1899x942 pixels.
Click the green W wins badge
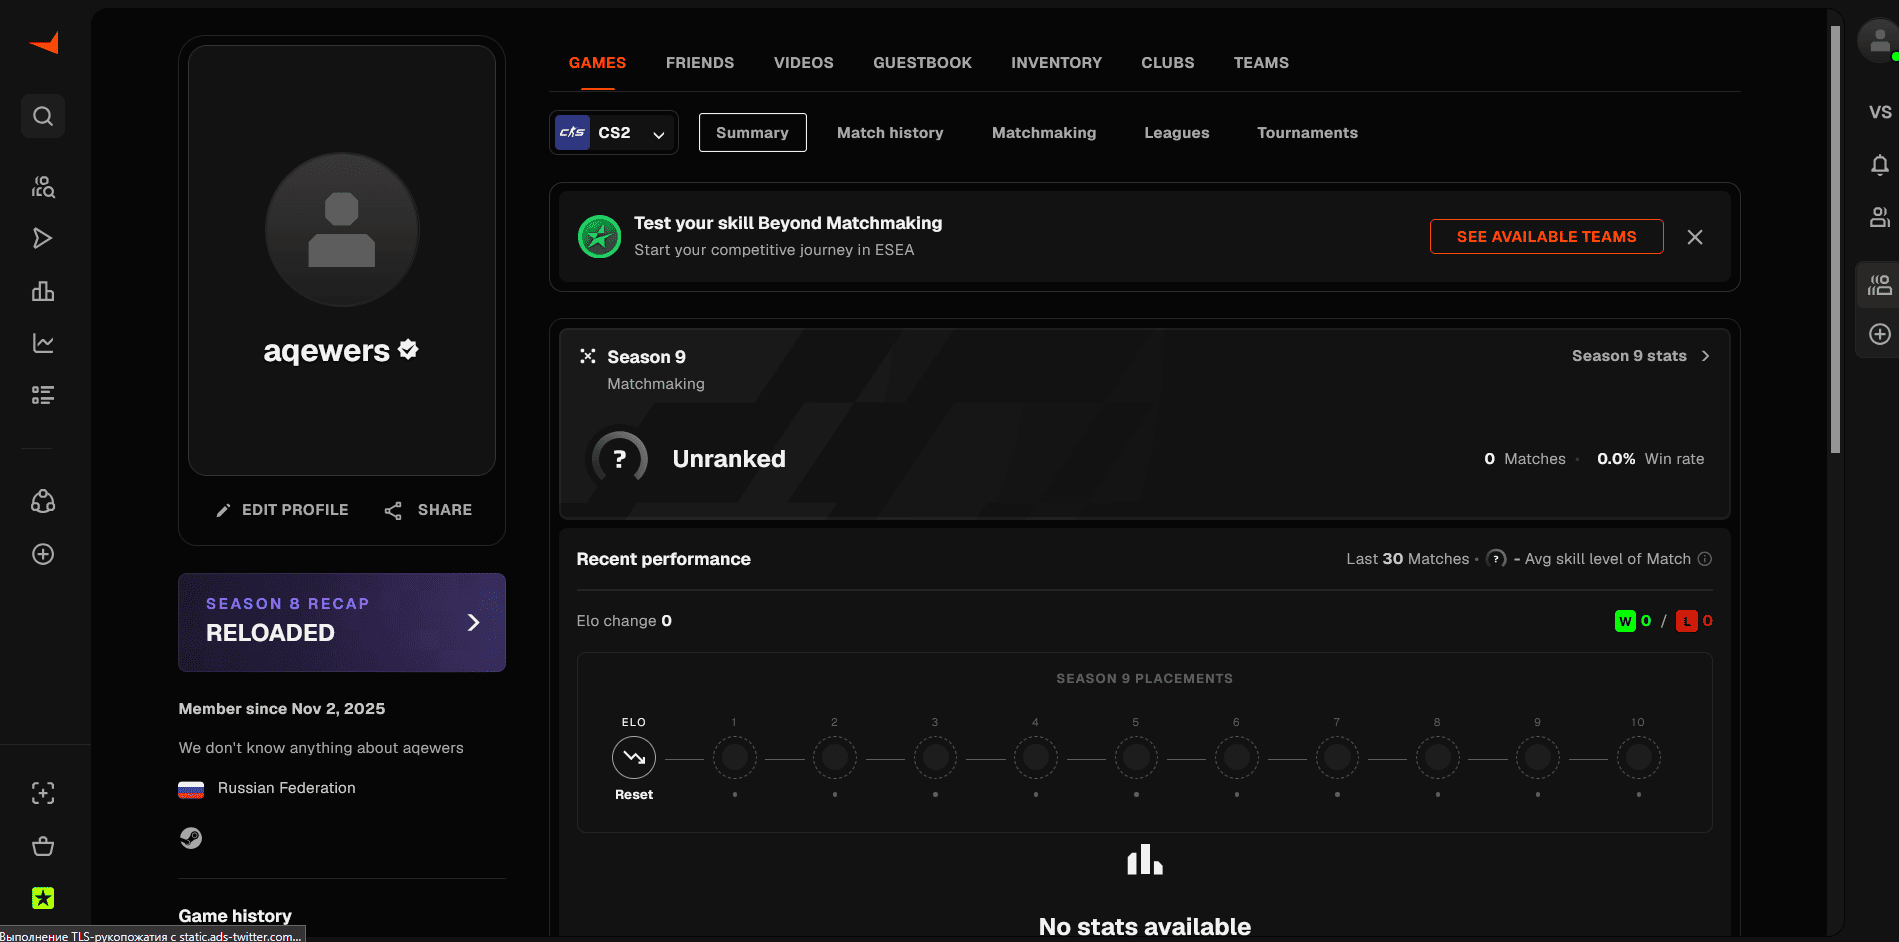[1625, 621]
